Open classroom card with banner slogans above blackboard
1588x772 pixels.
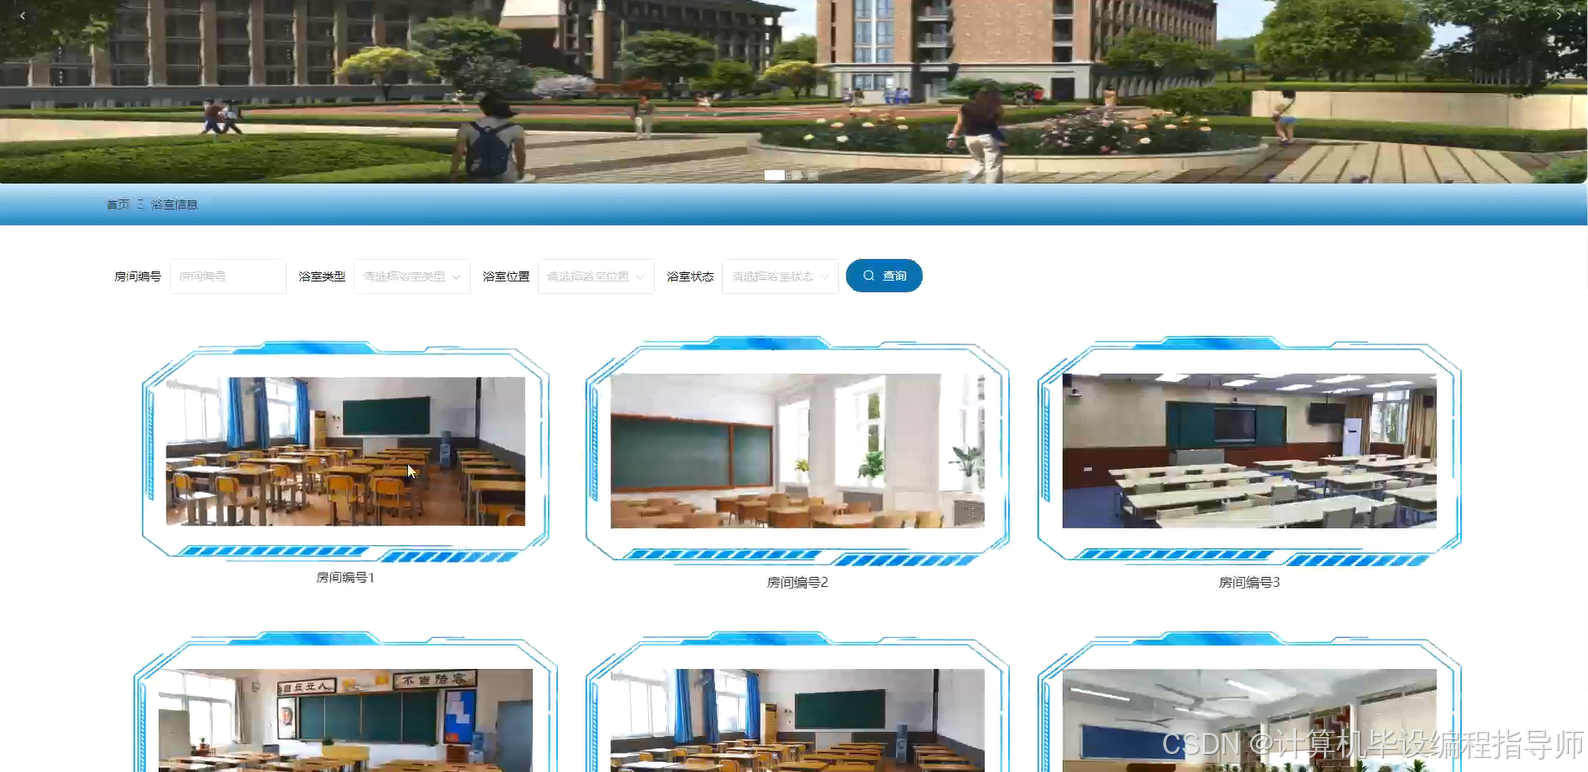point(345,720)
